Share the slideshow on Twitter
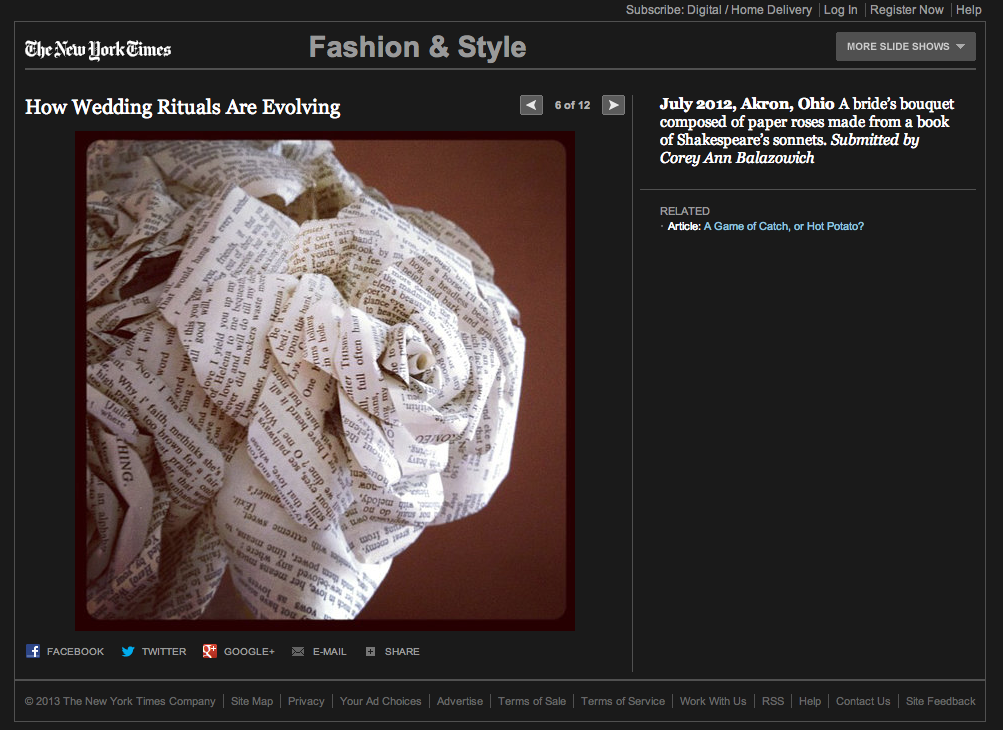 click(x=127, y=651)
